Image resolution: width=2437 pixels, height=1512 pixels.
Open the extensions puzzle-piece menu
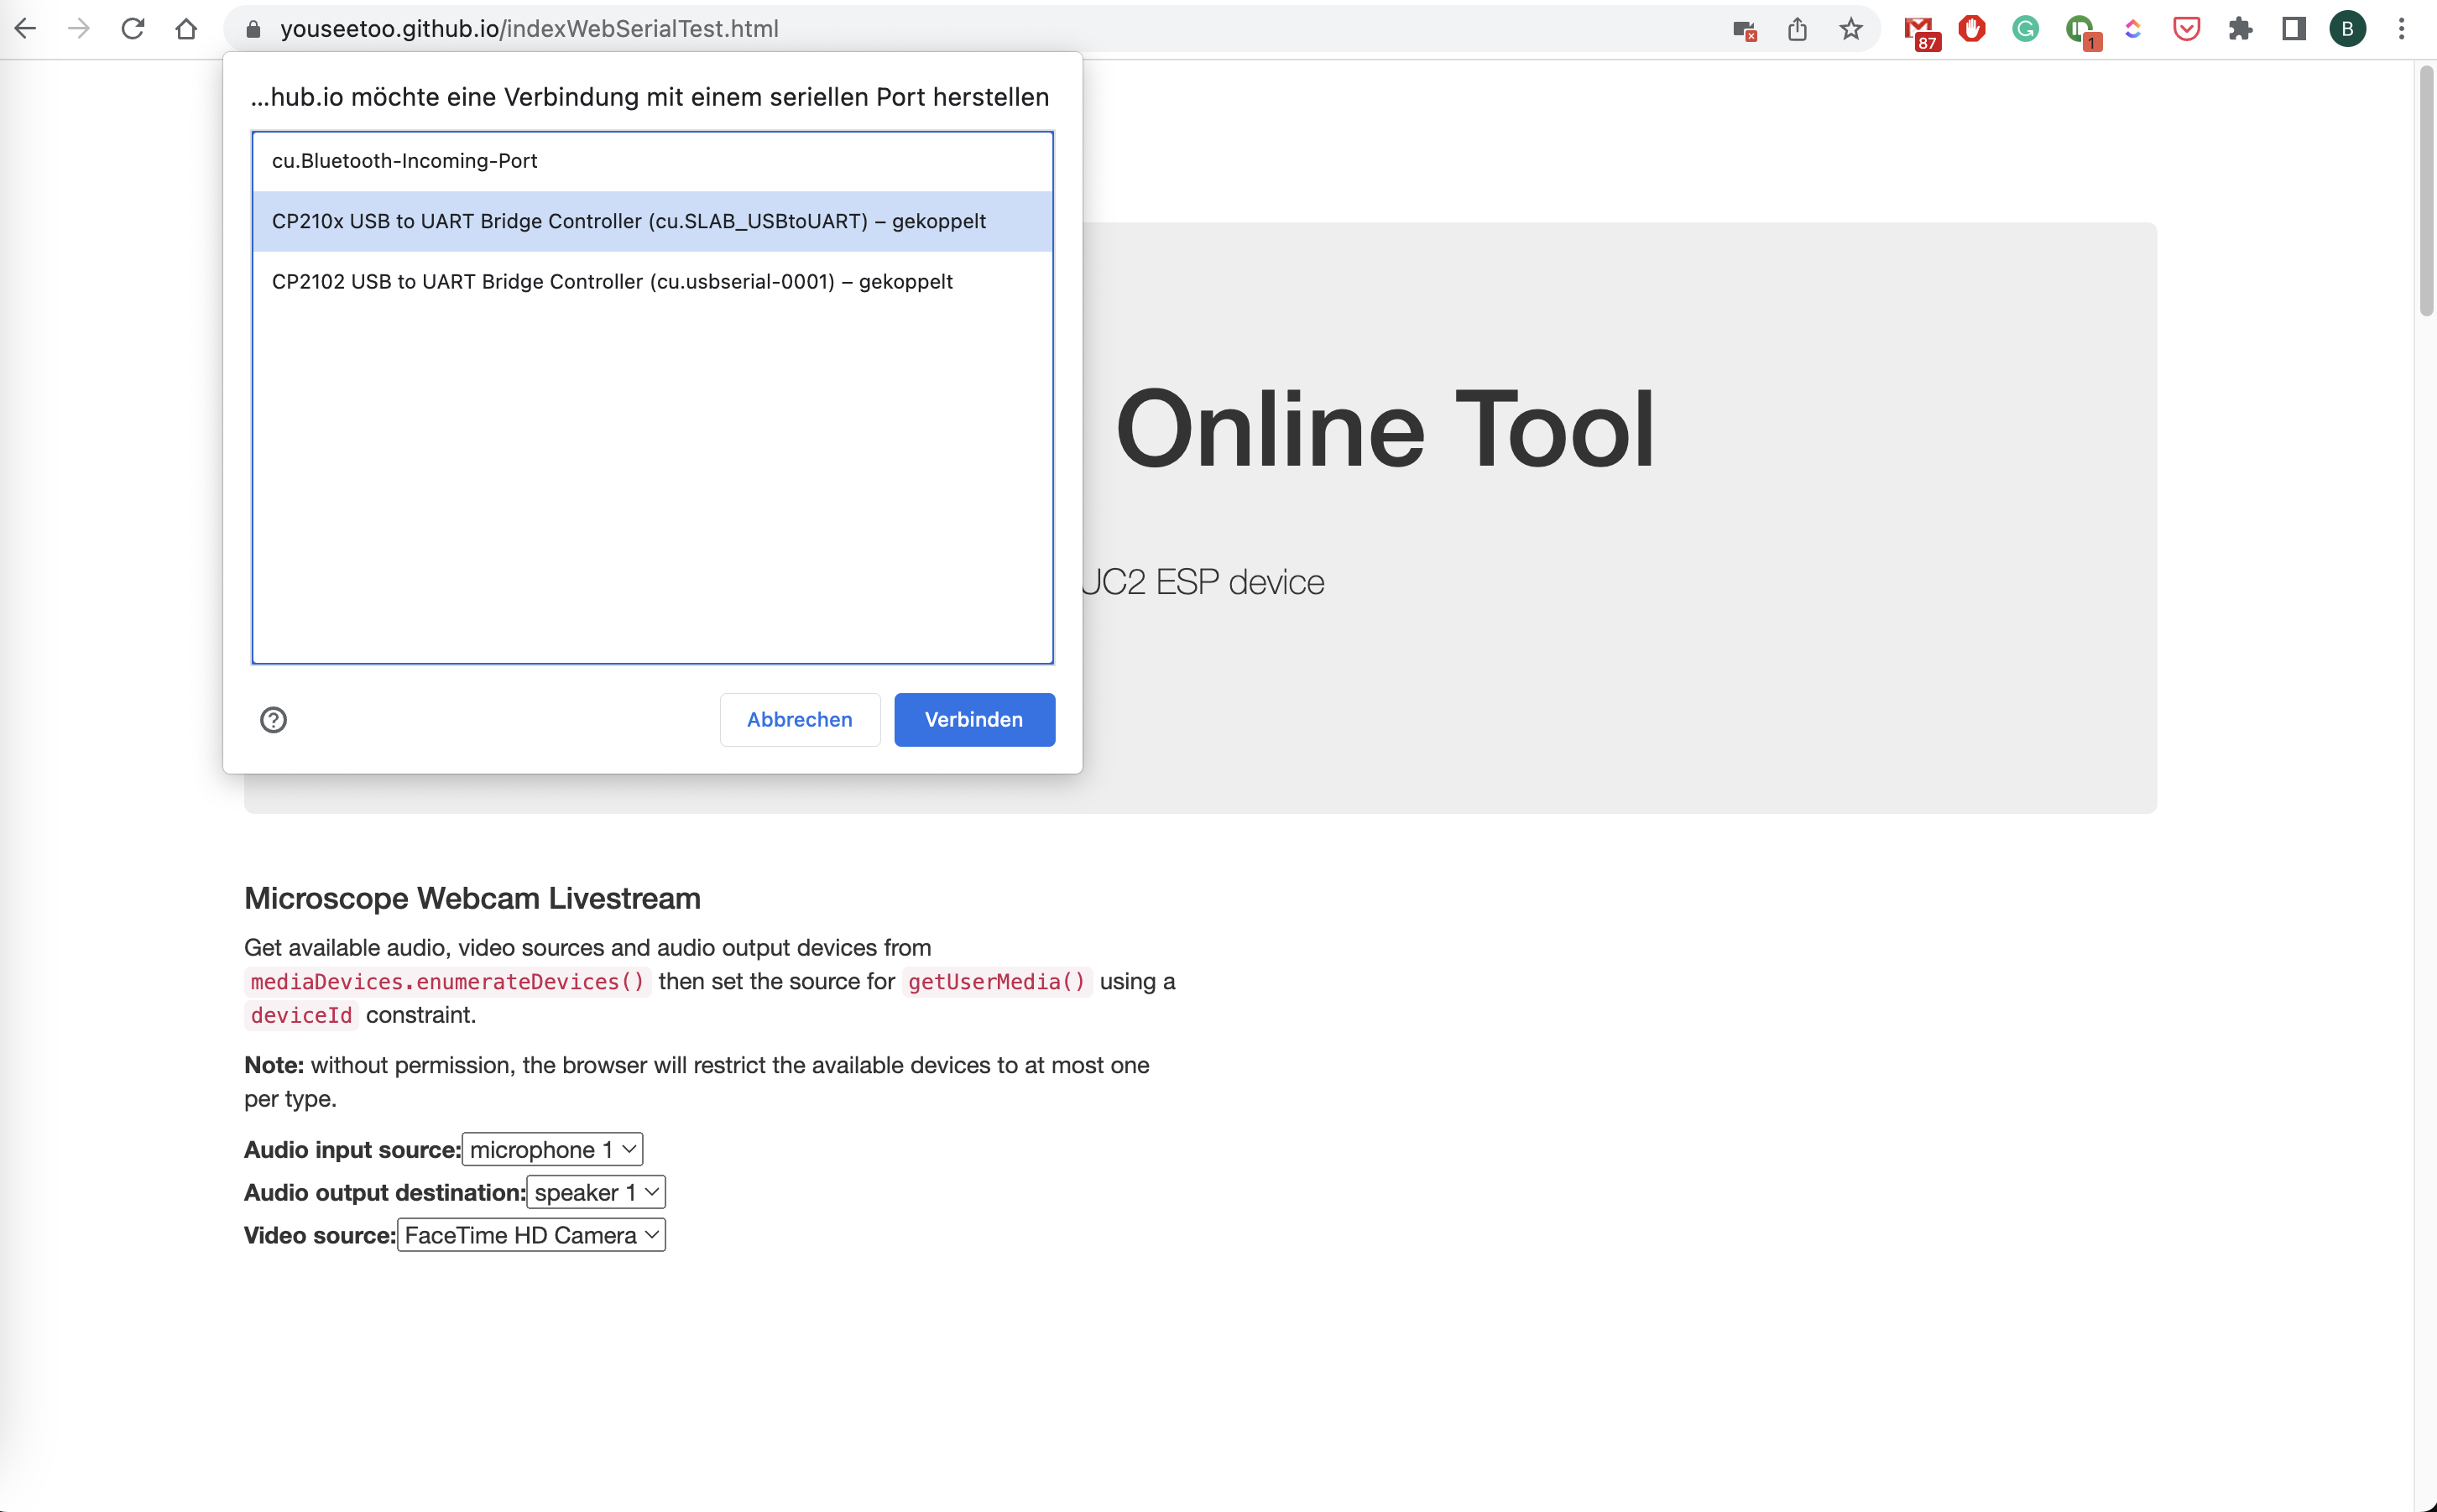click(2240, 29)
